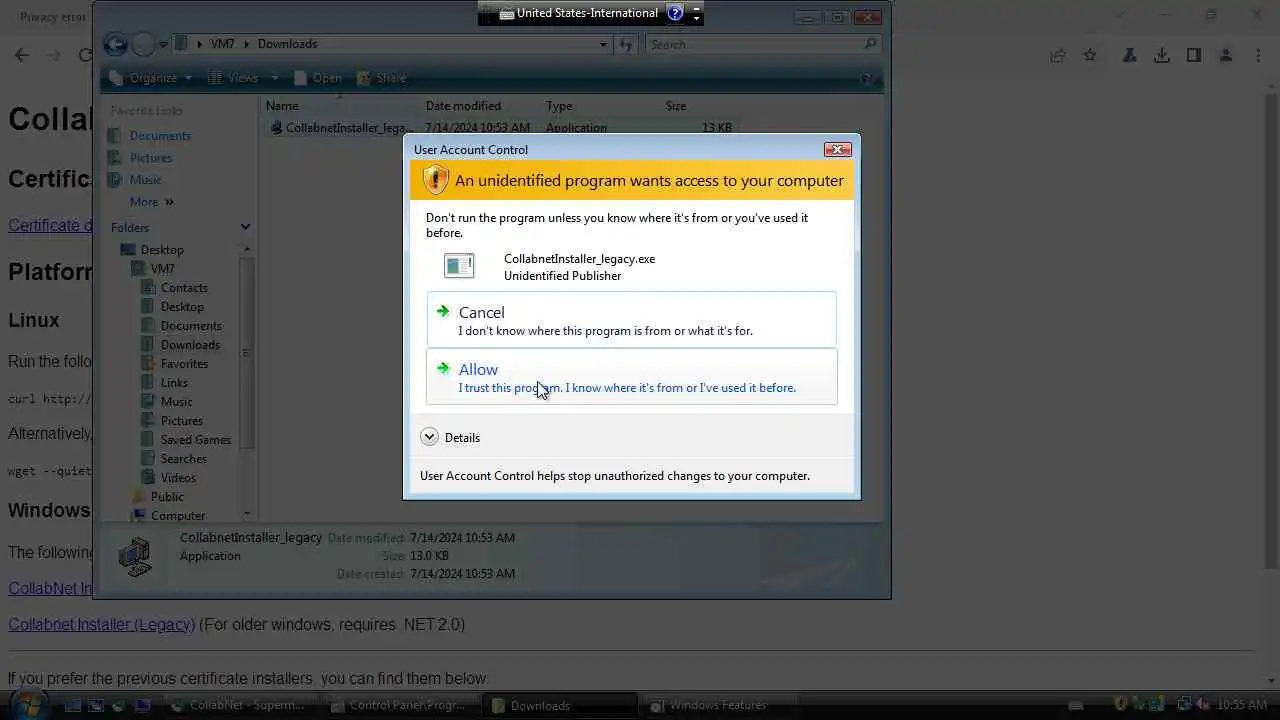Click the Explorer Search box
The image size is (1280, 720).
coord(762,44)
